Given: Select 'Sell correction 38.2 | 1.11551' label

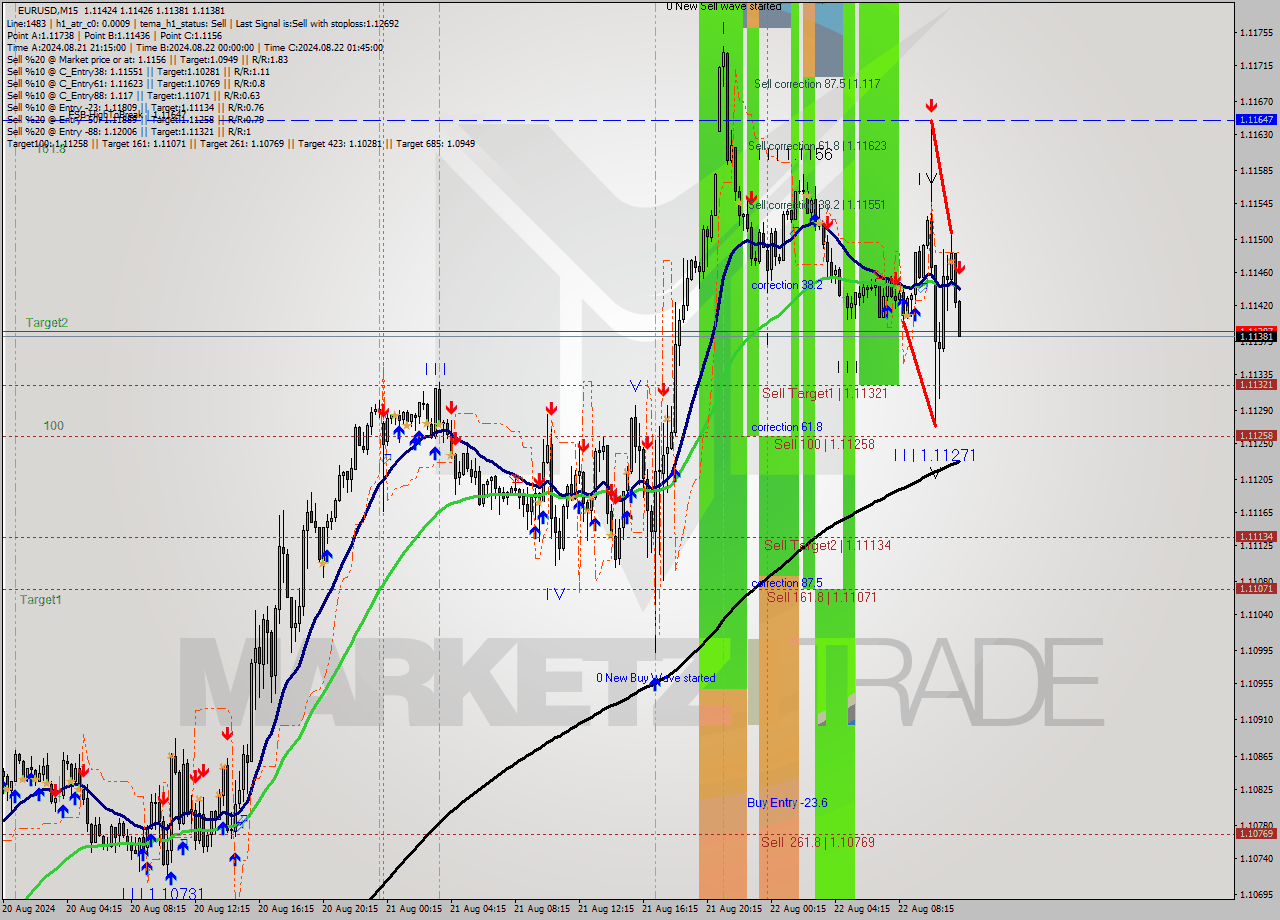Looking at the screenshot, I should pyautogui.click(x=817, y=204).
